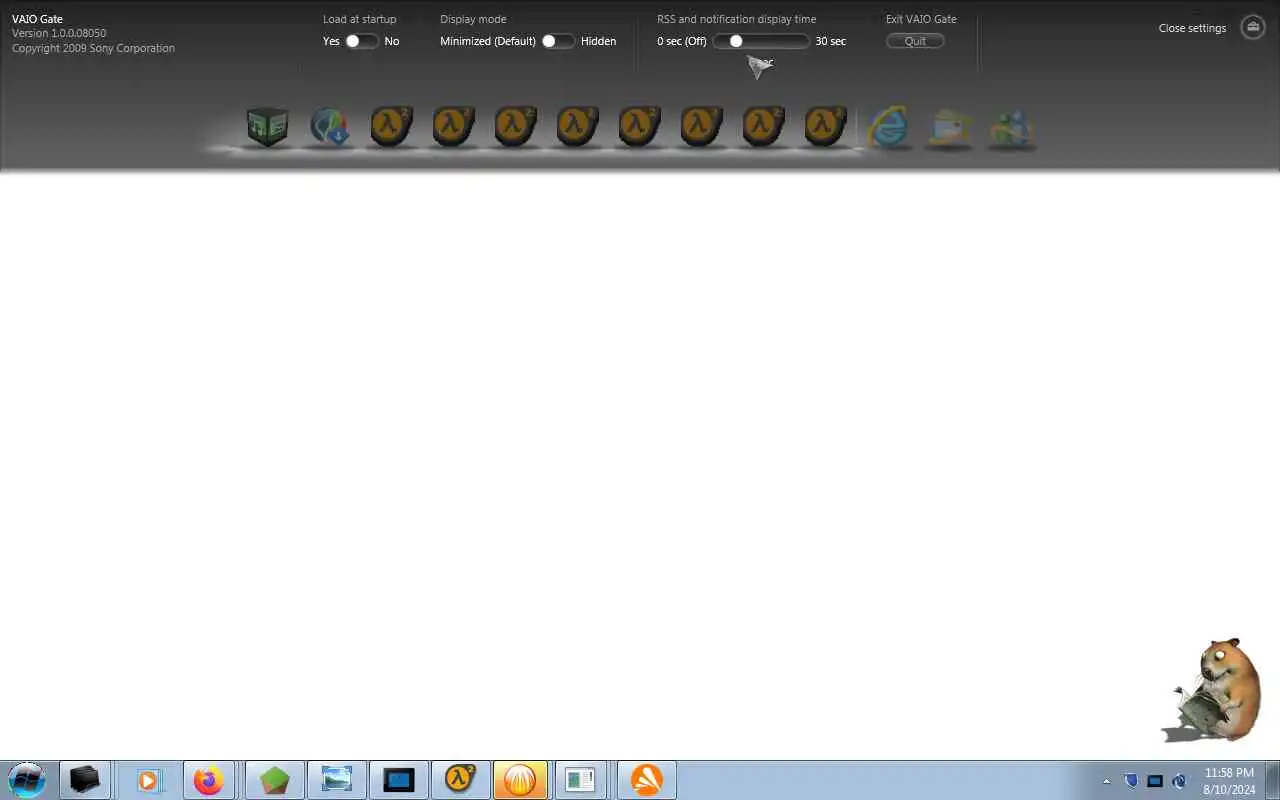1280x800 pixels.
Task: Open the landscape picture taskbar icon
Action: (337, 780)
